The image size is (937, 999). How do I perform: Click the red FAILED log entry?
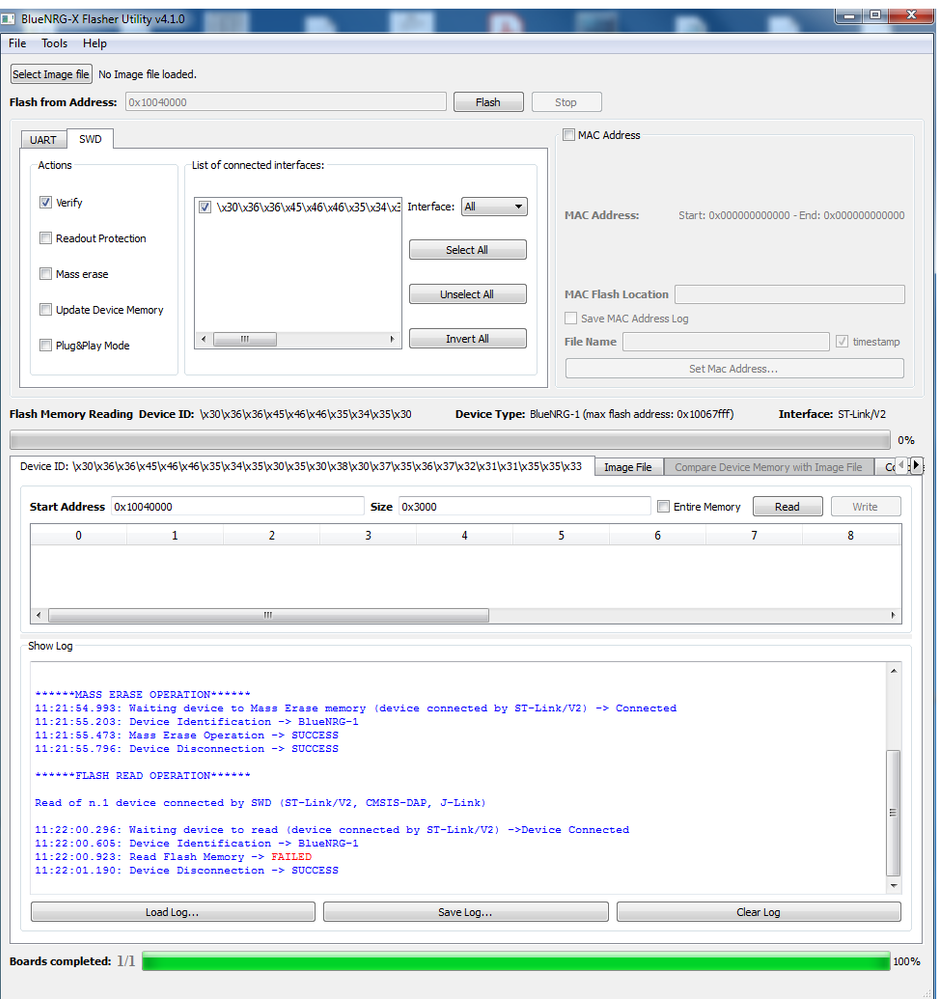(291, 857)
